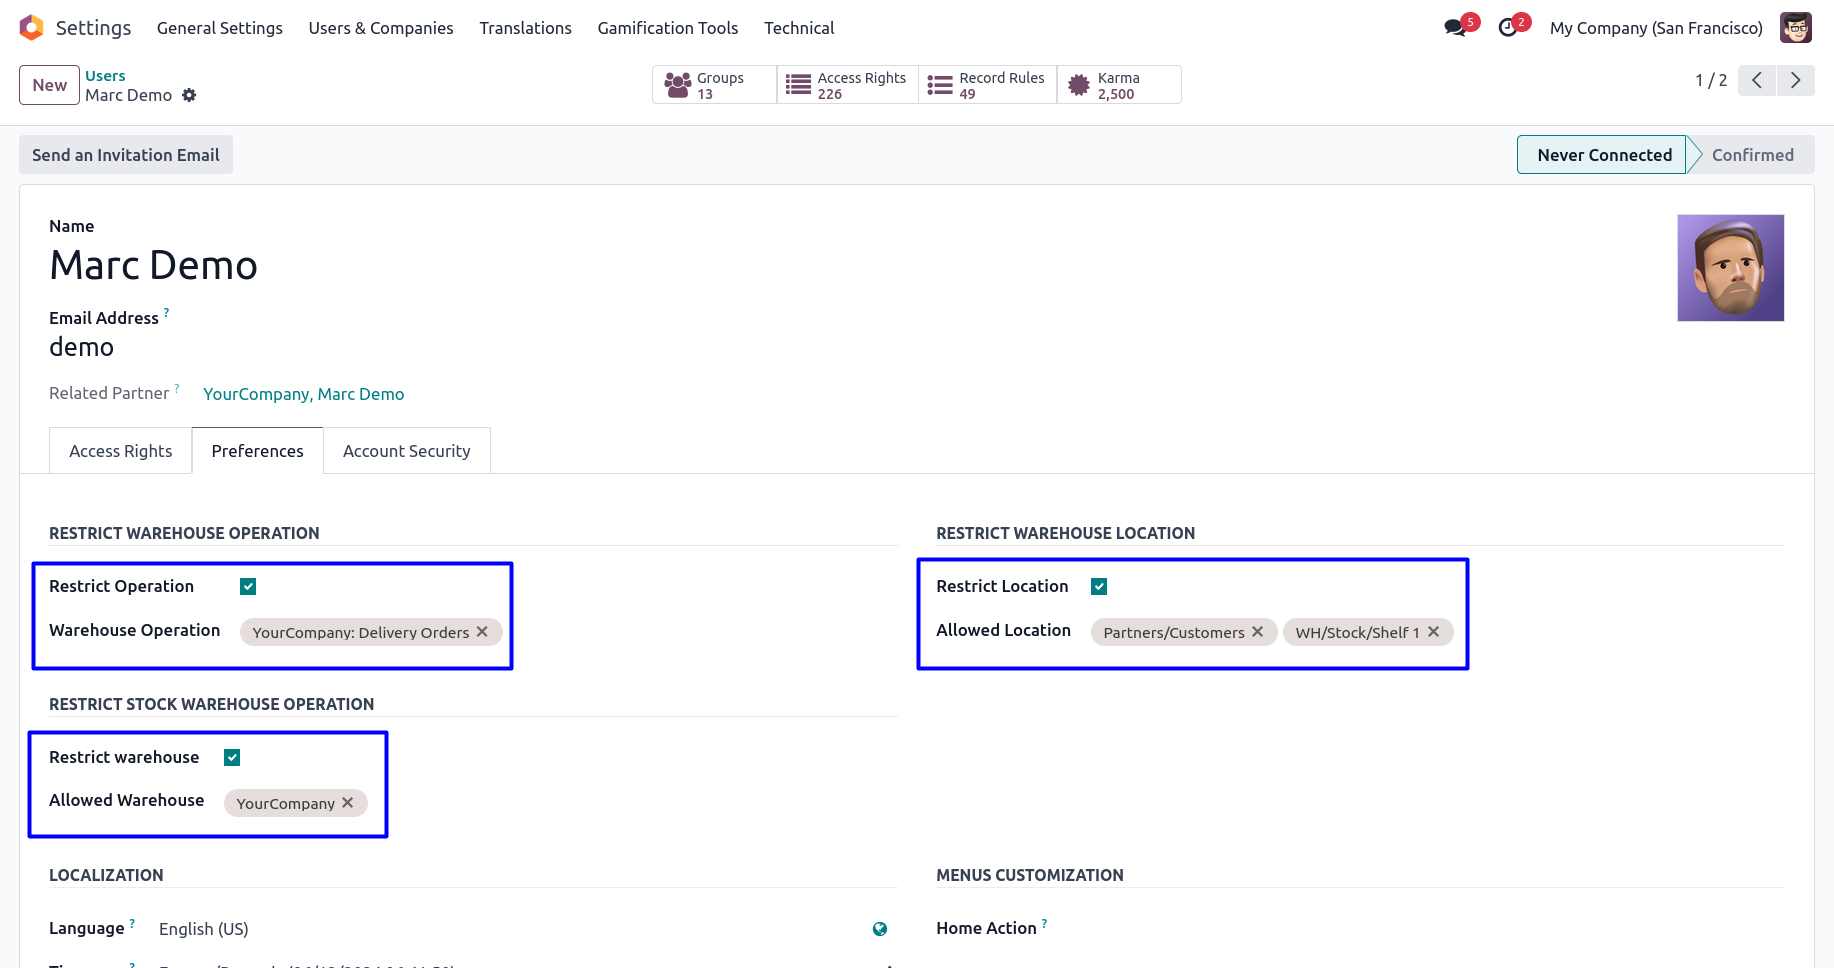Image resolution: width=1834 pixels, height=968 pixels.
Task: Open the activities clock icon
Action: 1508,28
